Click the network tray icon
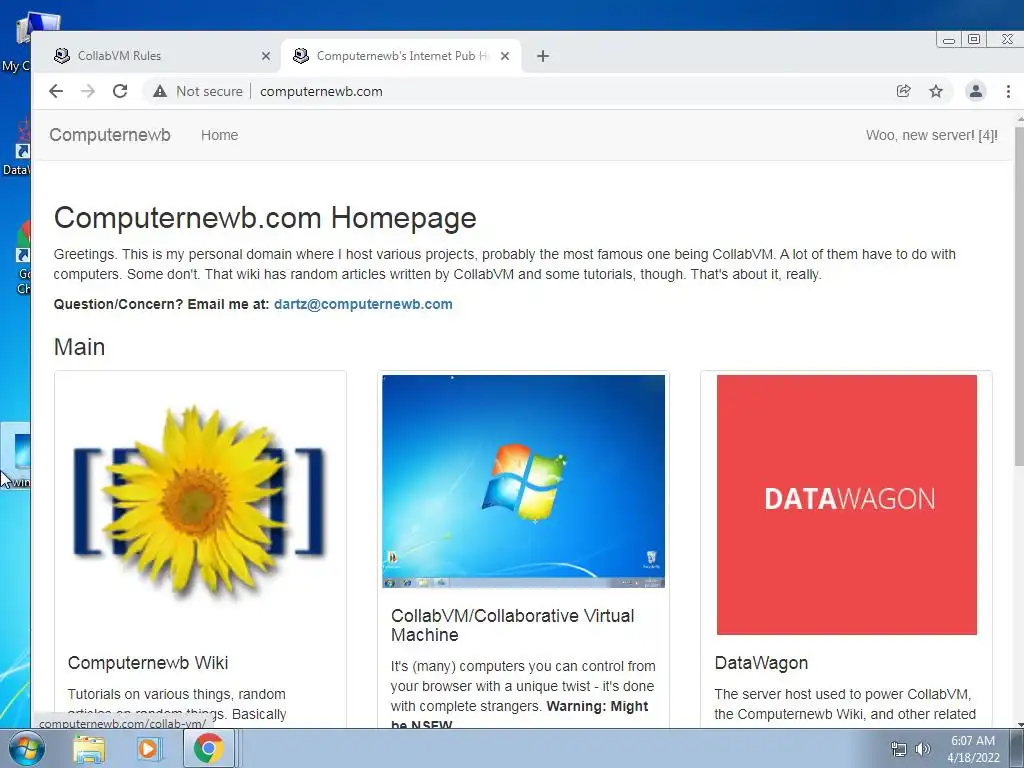 click(x=899, y=749)
